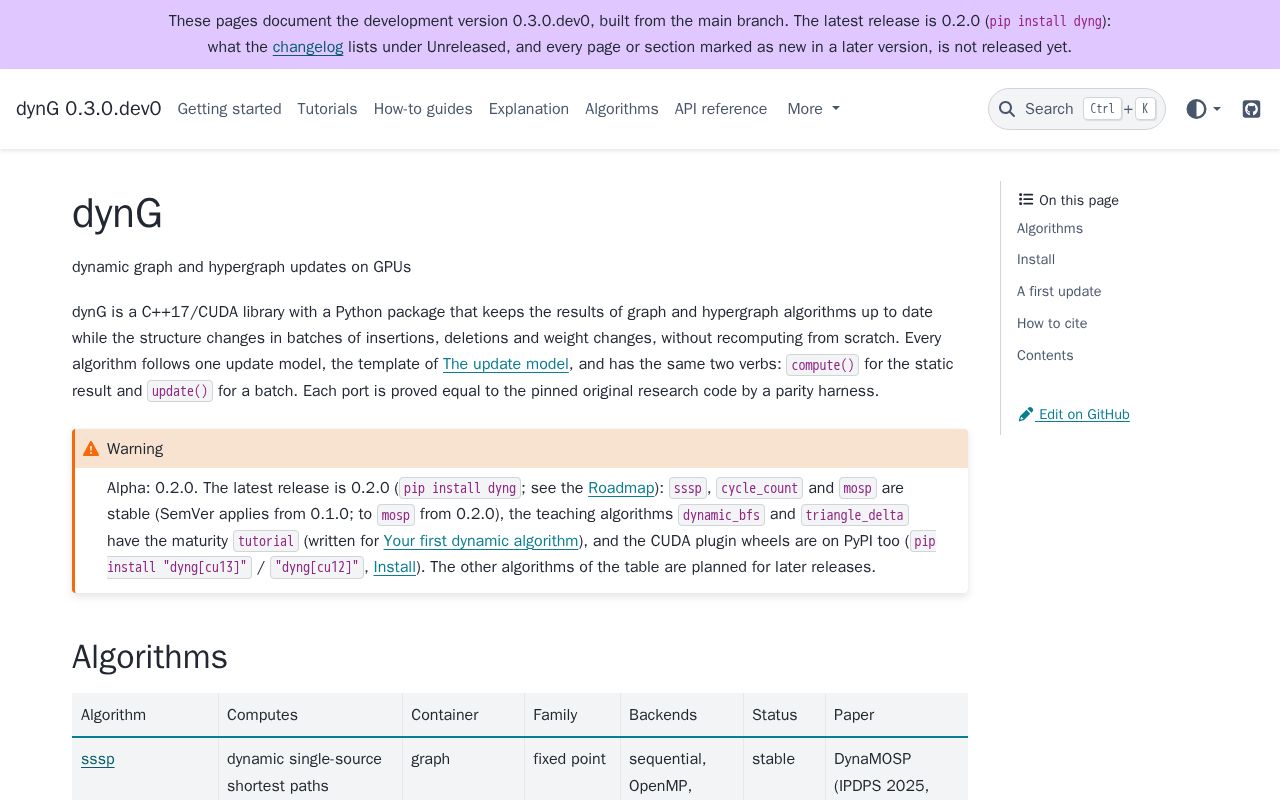
Task: Click the dynG 0.3.0.dev0 home brand link
Action: pyautogui.click(x=89, y=109)
